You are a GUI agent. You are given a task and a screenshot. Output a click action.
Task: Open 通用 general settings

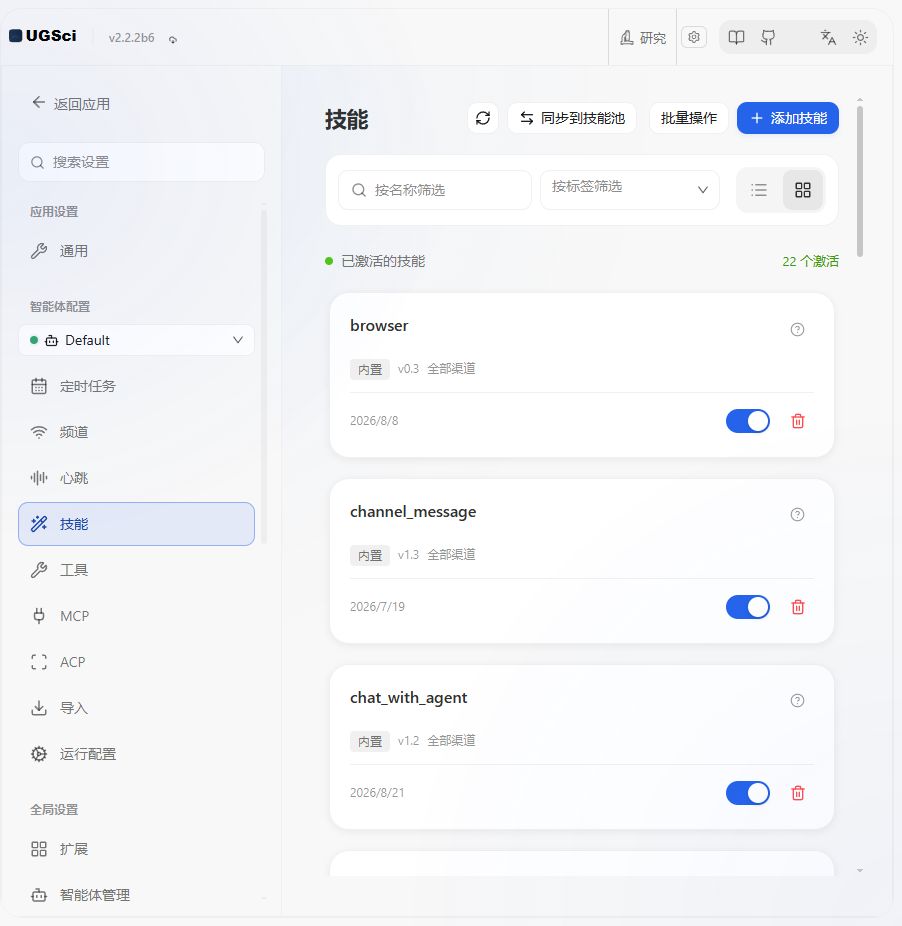(136, 251)
